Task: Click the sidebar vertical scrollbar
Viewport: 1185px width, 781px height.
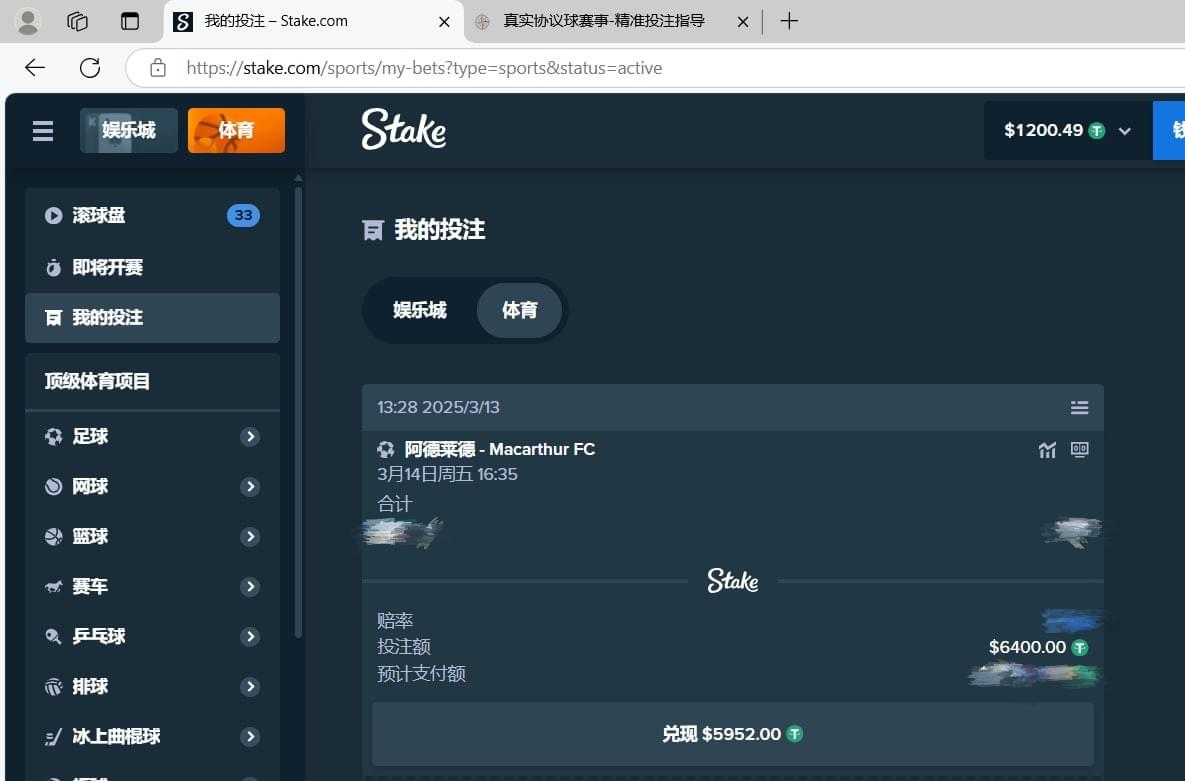Action: point(299,412)
